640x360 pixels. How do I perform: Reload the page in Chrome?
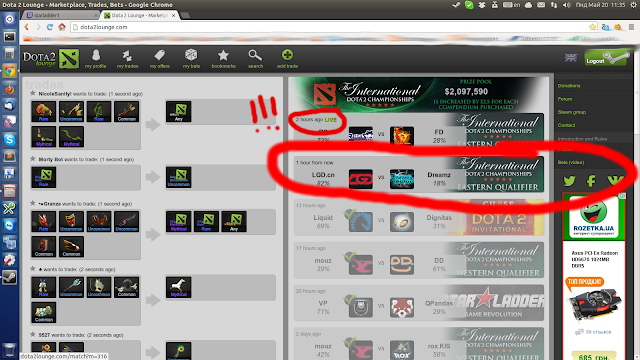coord(50,27)
